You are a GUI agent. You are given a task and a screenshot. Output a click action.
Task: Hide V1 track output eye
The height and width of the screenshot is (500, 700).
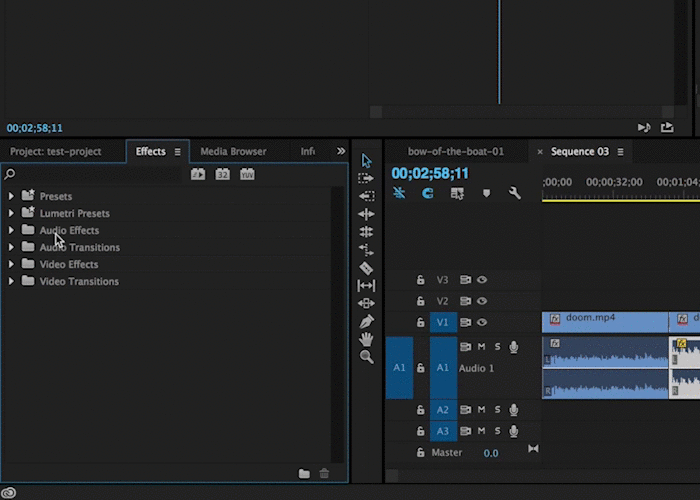click(482, 322)
